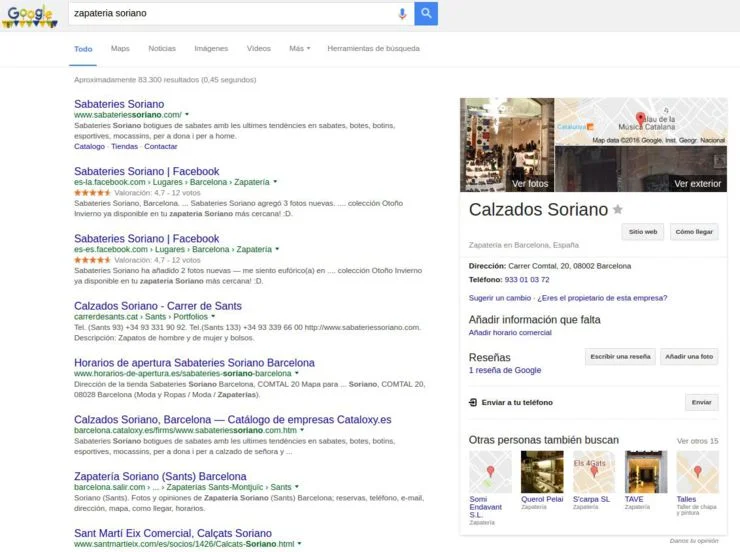Open Ver exterior street view image

pyautogui.click(x=641, y=169)
